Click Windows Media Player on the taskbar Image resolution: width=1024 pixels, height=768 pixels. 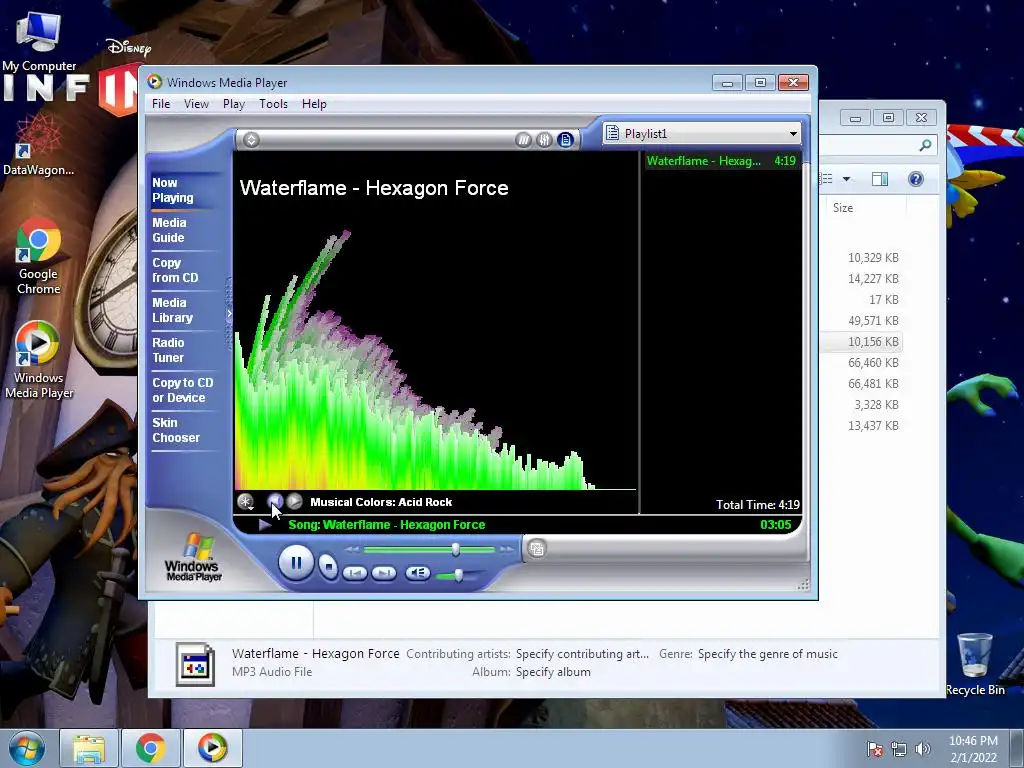[212, 748]
